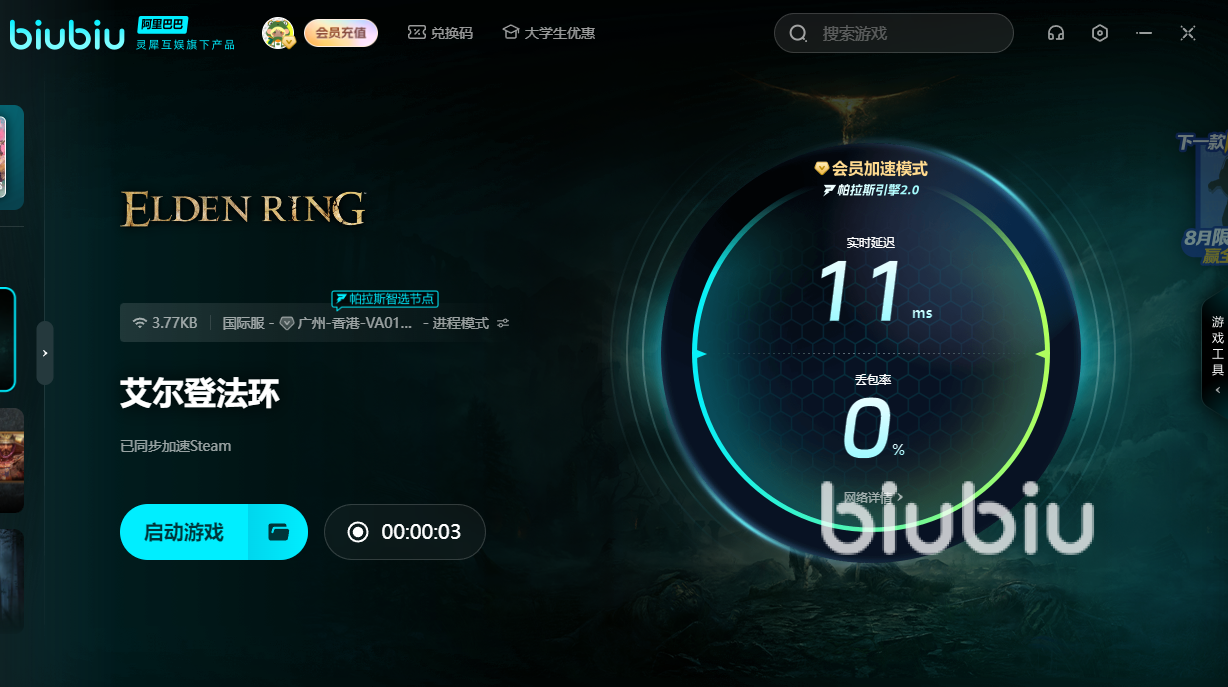Open game folder icon beside 启动游戏
The width and height of the screenshot is (1228, 687).
[x=278, y=532]
